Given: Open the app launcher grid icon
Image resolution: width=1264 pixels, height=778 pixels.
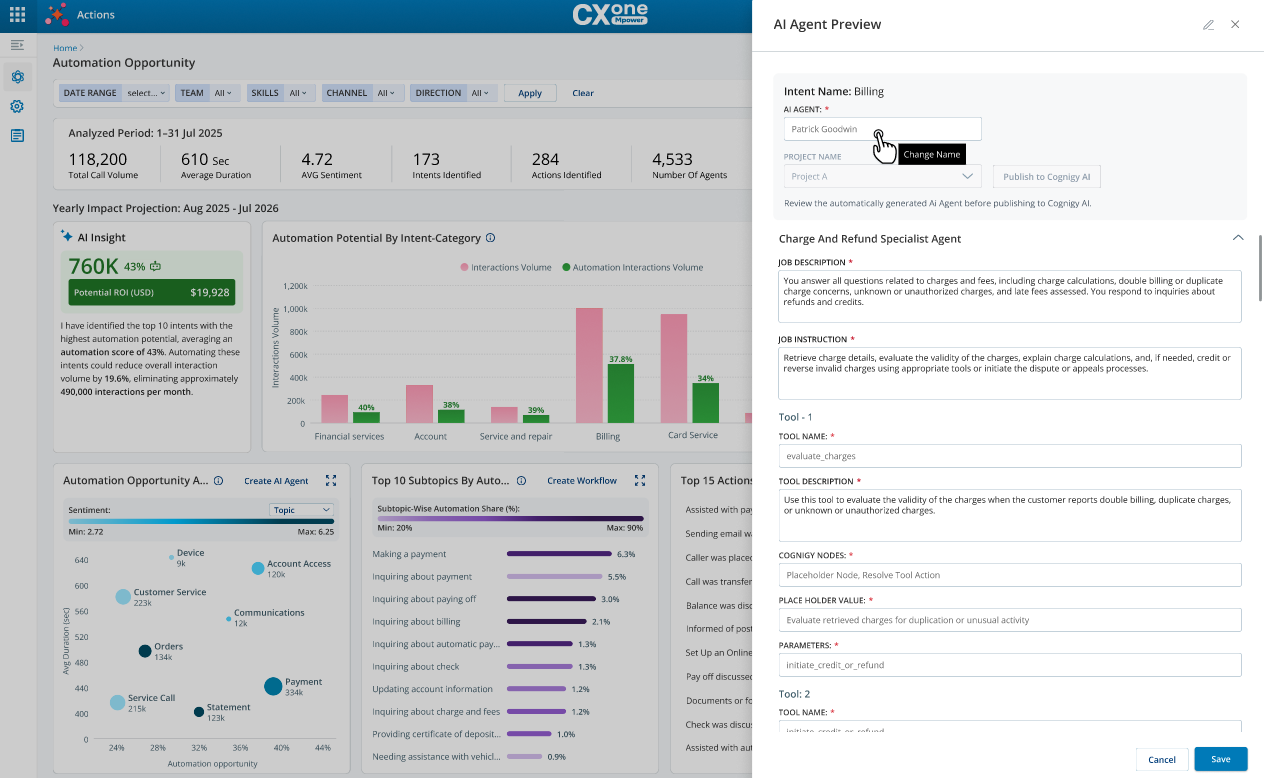Looking at the screenshot, I should [x=17, y=15].
